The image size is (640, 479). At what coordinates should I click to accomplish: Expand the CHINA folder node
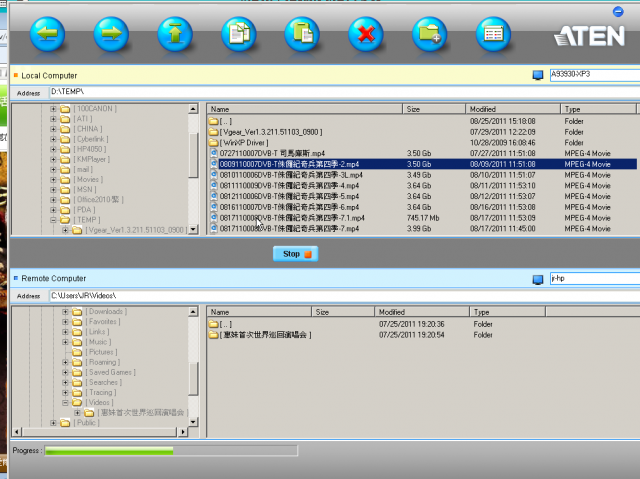click(x=53, y=129)
